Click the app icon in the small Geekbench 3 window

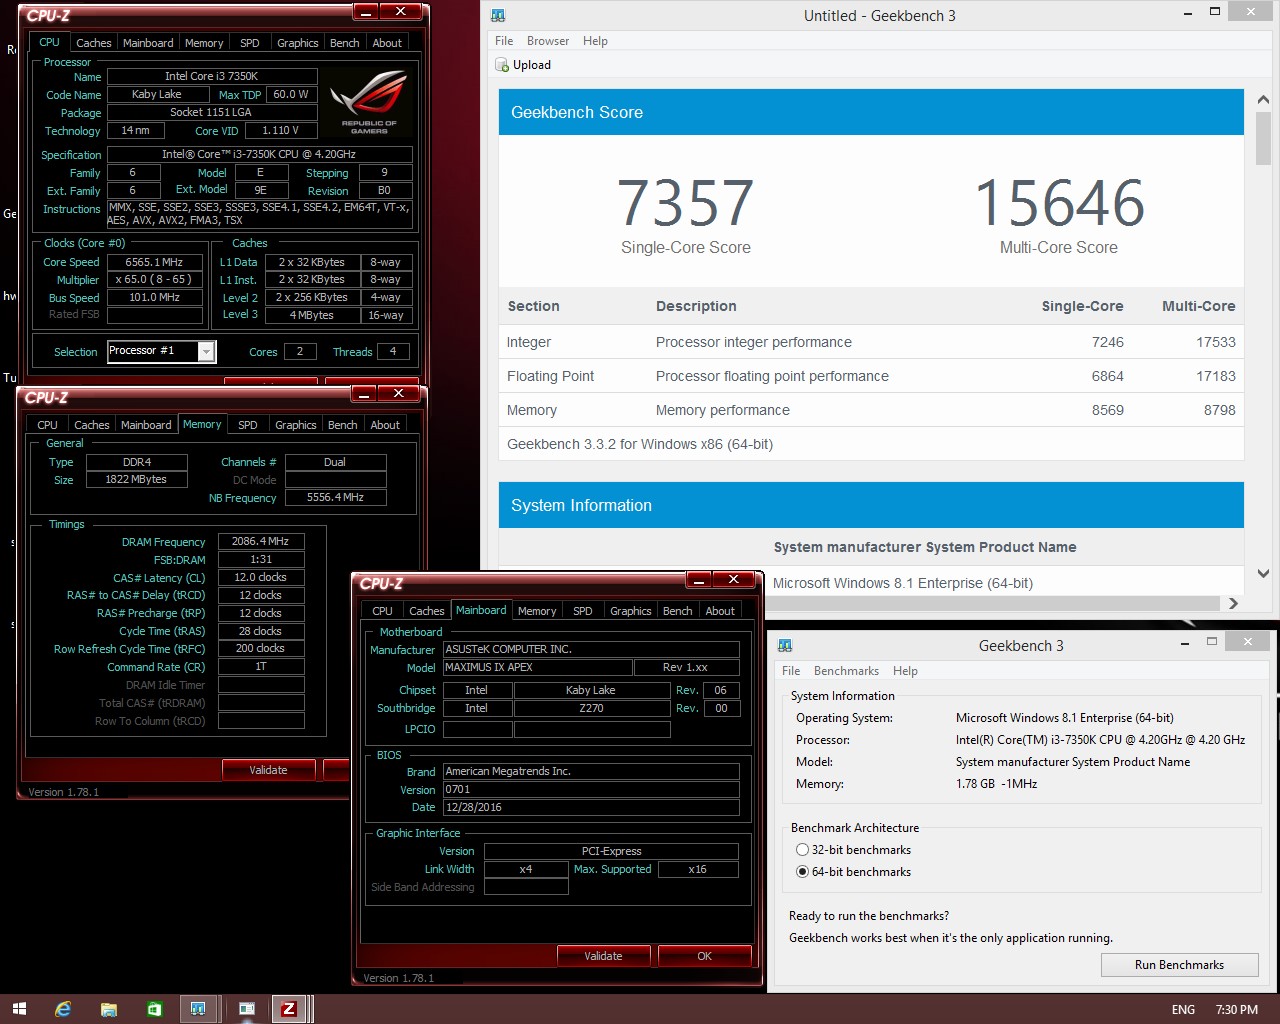pos(785,646)
